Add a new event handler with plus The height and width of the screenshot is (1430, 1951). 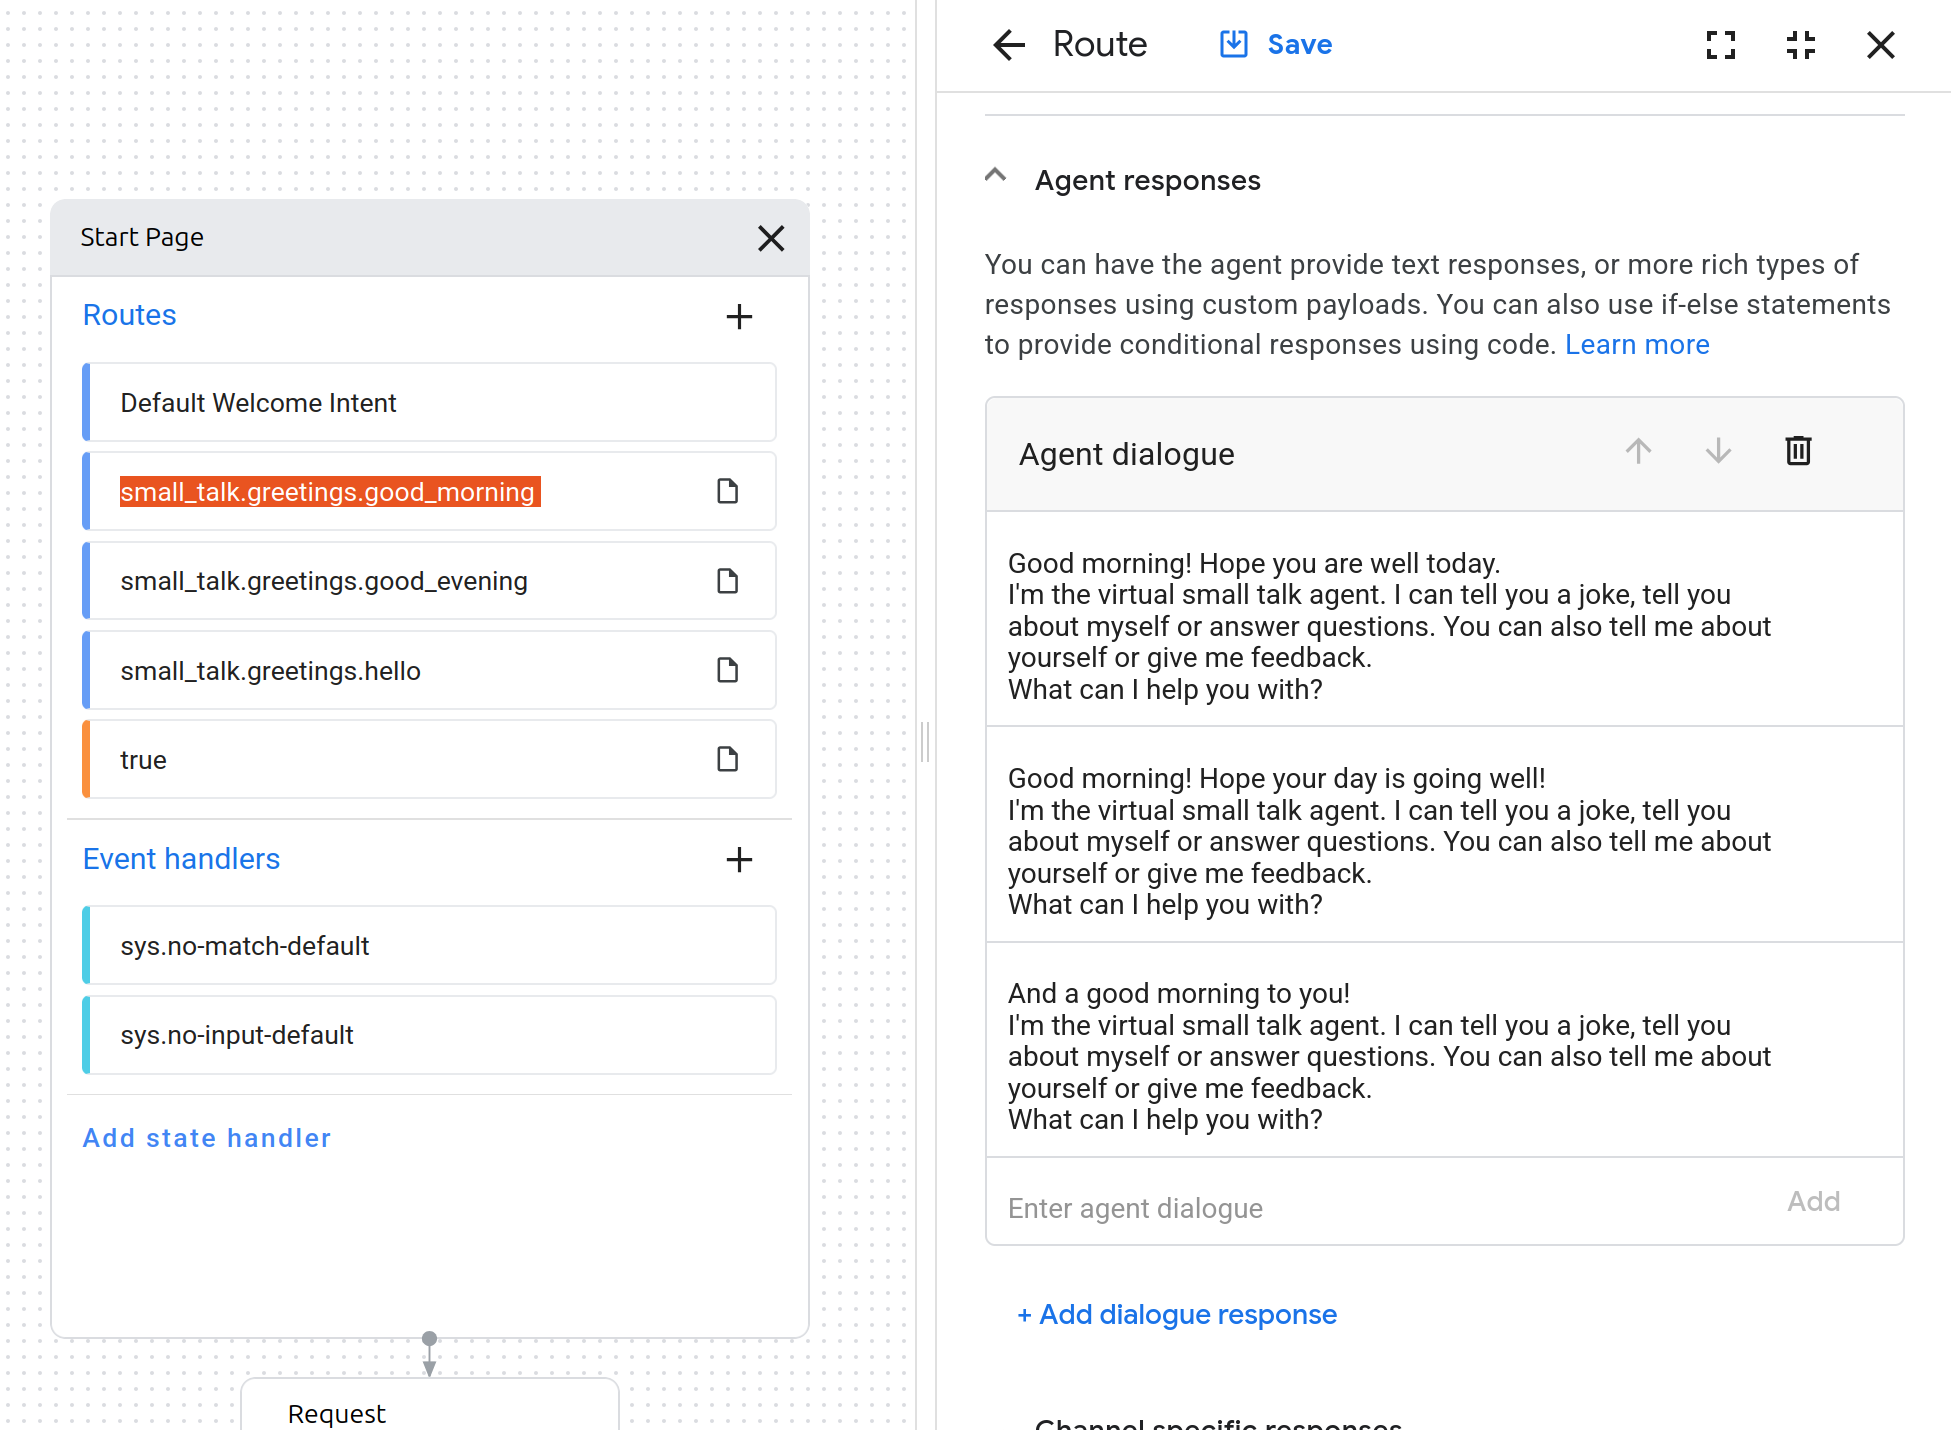[x=739, y=860]
